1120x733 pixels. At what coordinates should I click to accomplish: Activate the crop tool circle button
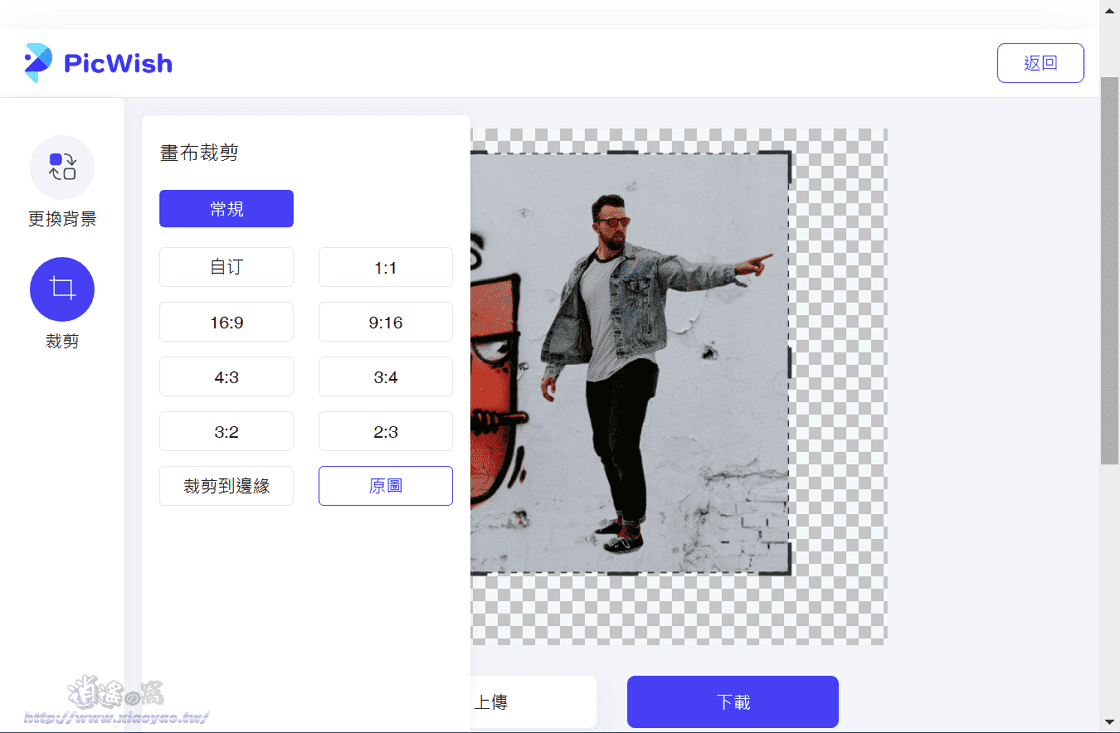[62, 288]
